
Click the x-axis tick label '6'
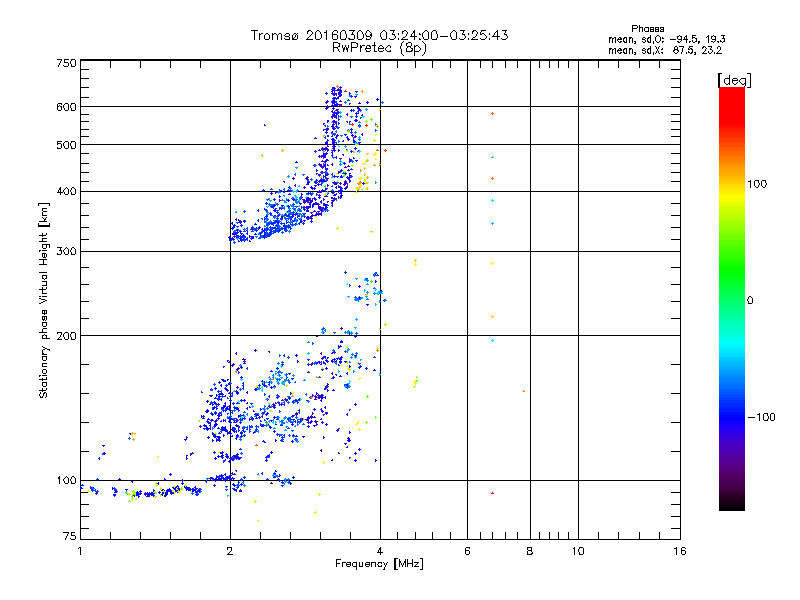click(x=467, y=551)
